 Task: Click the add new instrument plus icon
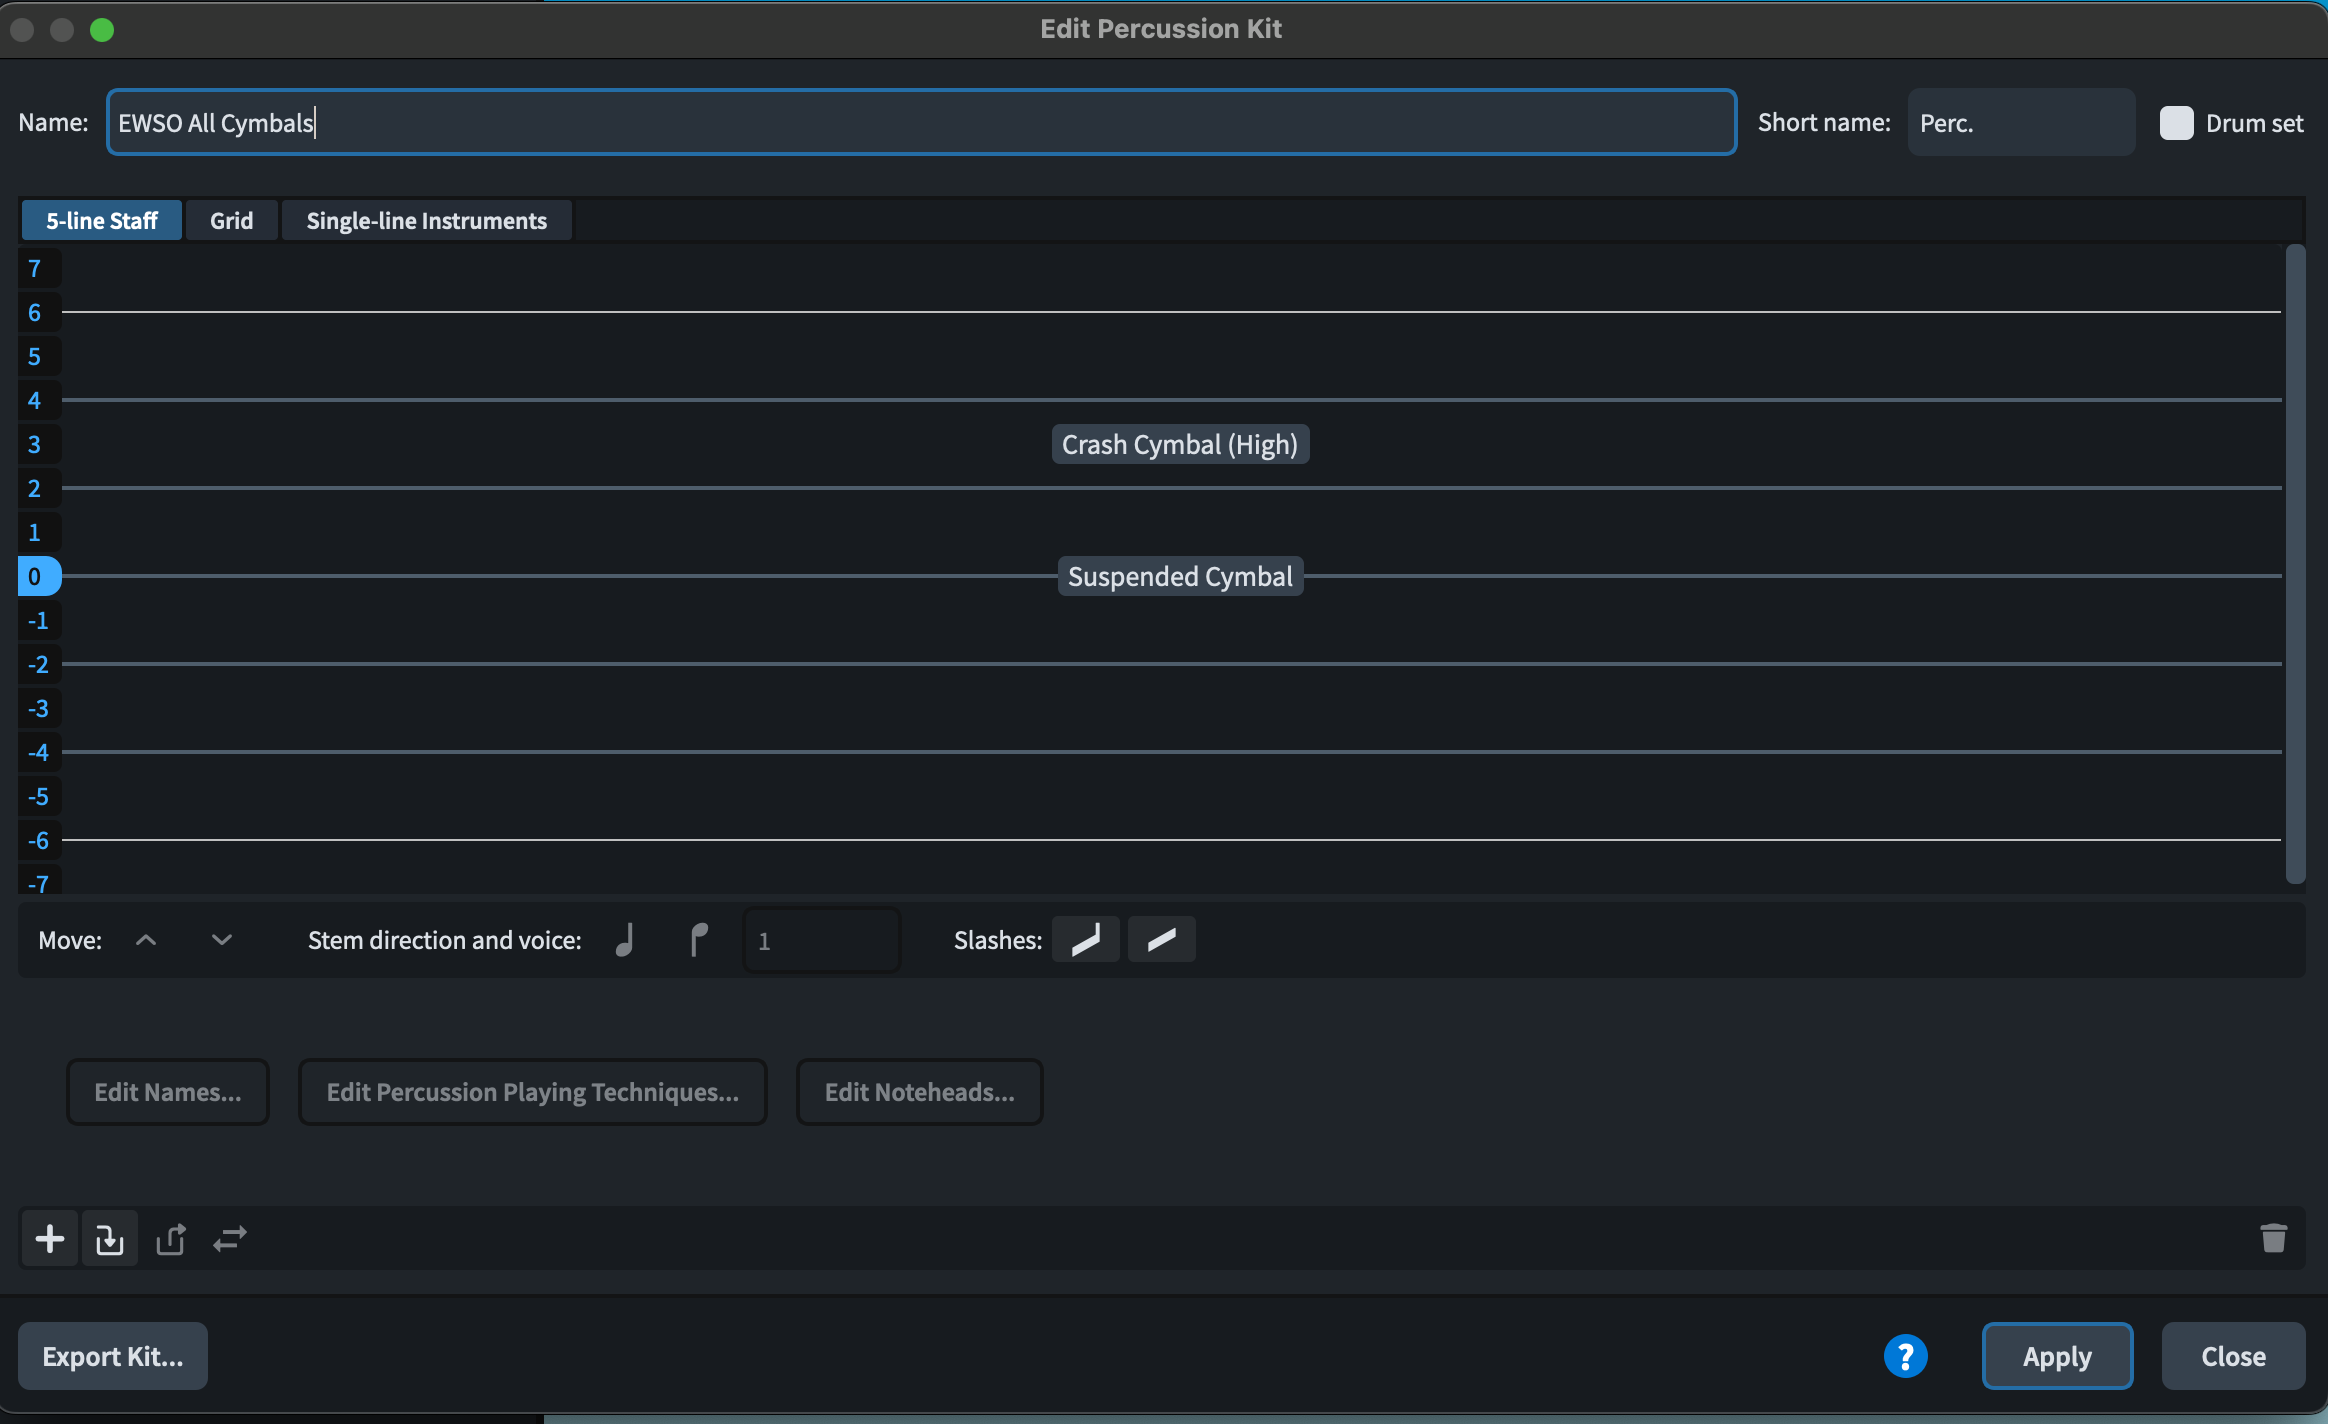coord(49,1239)
